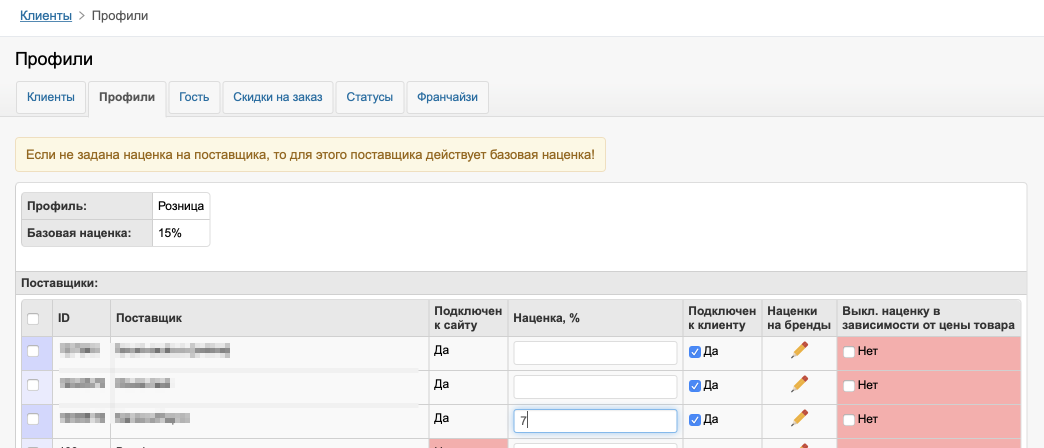
Task: Open the Гость tab
Action: tap(194, 97)
